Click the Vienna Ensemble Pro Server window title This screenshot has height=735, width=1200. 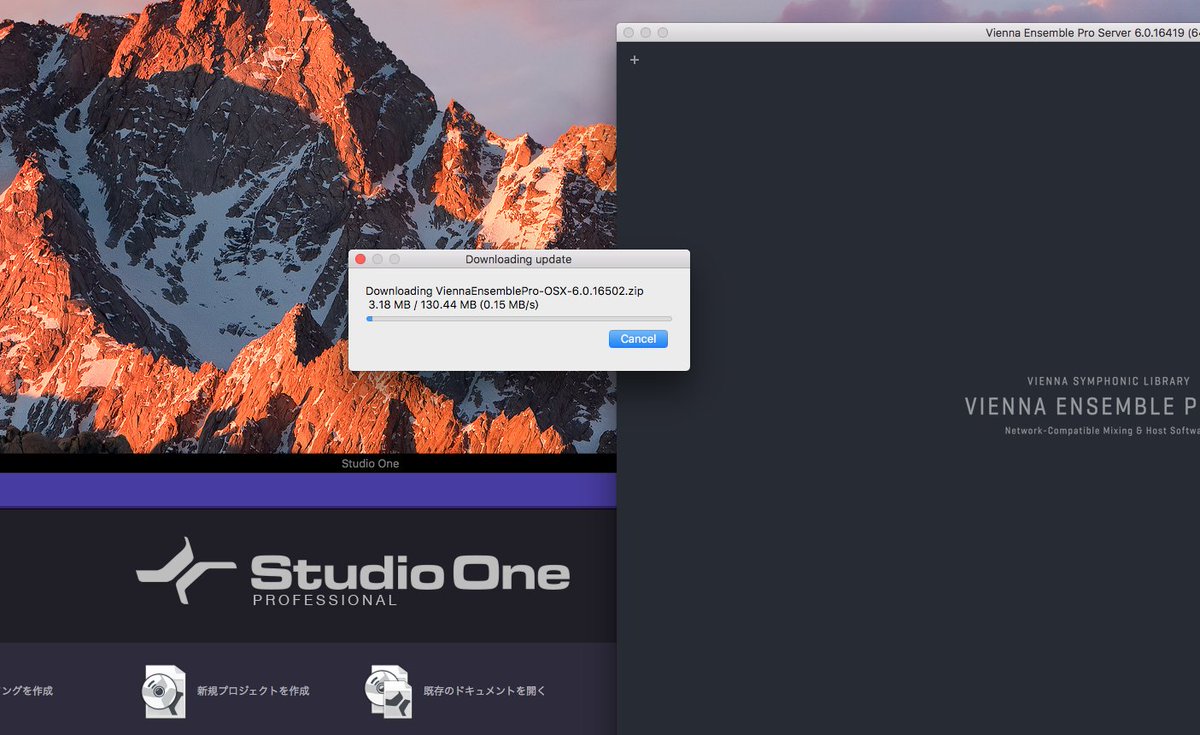1092,33
